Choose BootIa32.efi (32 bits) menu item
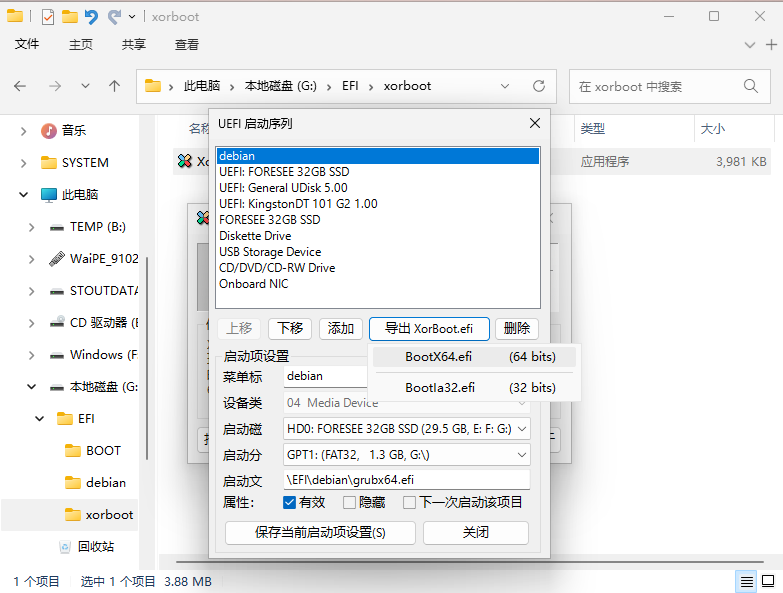Image resolution: width=783 pixels, height=593 pixels. [474, 388]
